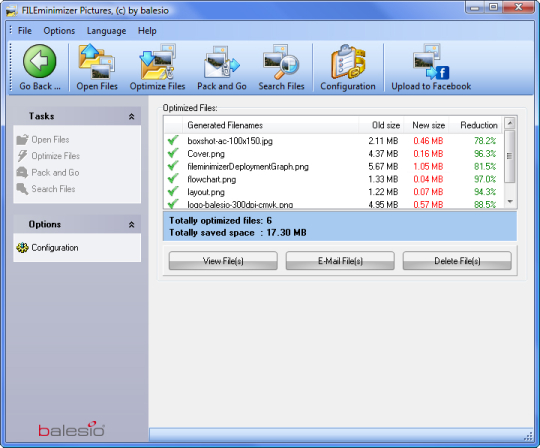Sort by the Reduction column header
This screenshot has width=540, height=448.
tap(476, 125)
